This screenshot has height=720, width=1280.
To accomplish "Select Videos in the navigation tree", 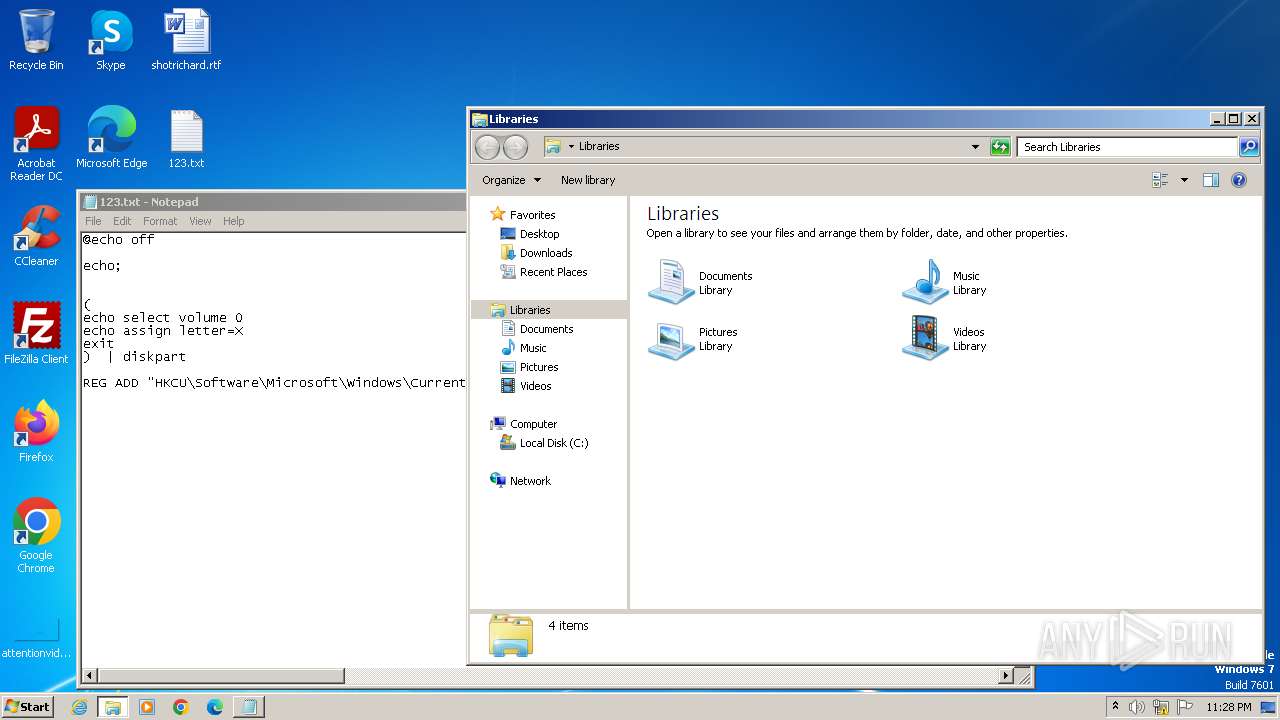I will pos(535,386).
